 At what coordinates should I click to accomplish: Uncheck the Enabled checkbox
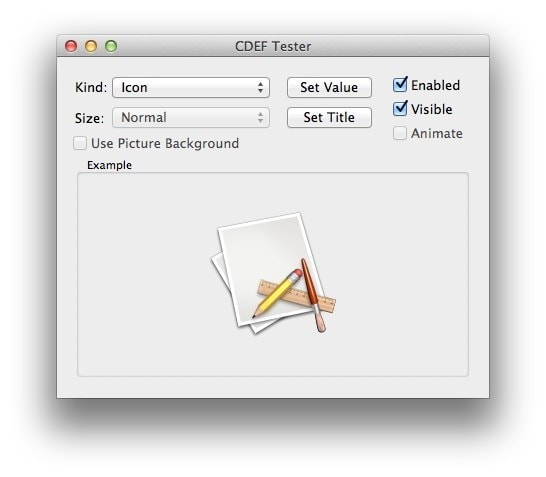(x=400, y=85)
